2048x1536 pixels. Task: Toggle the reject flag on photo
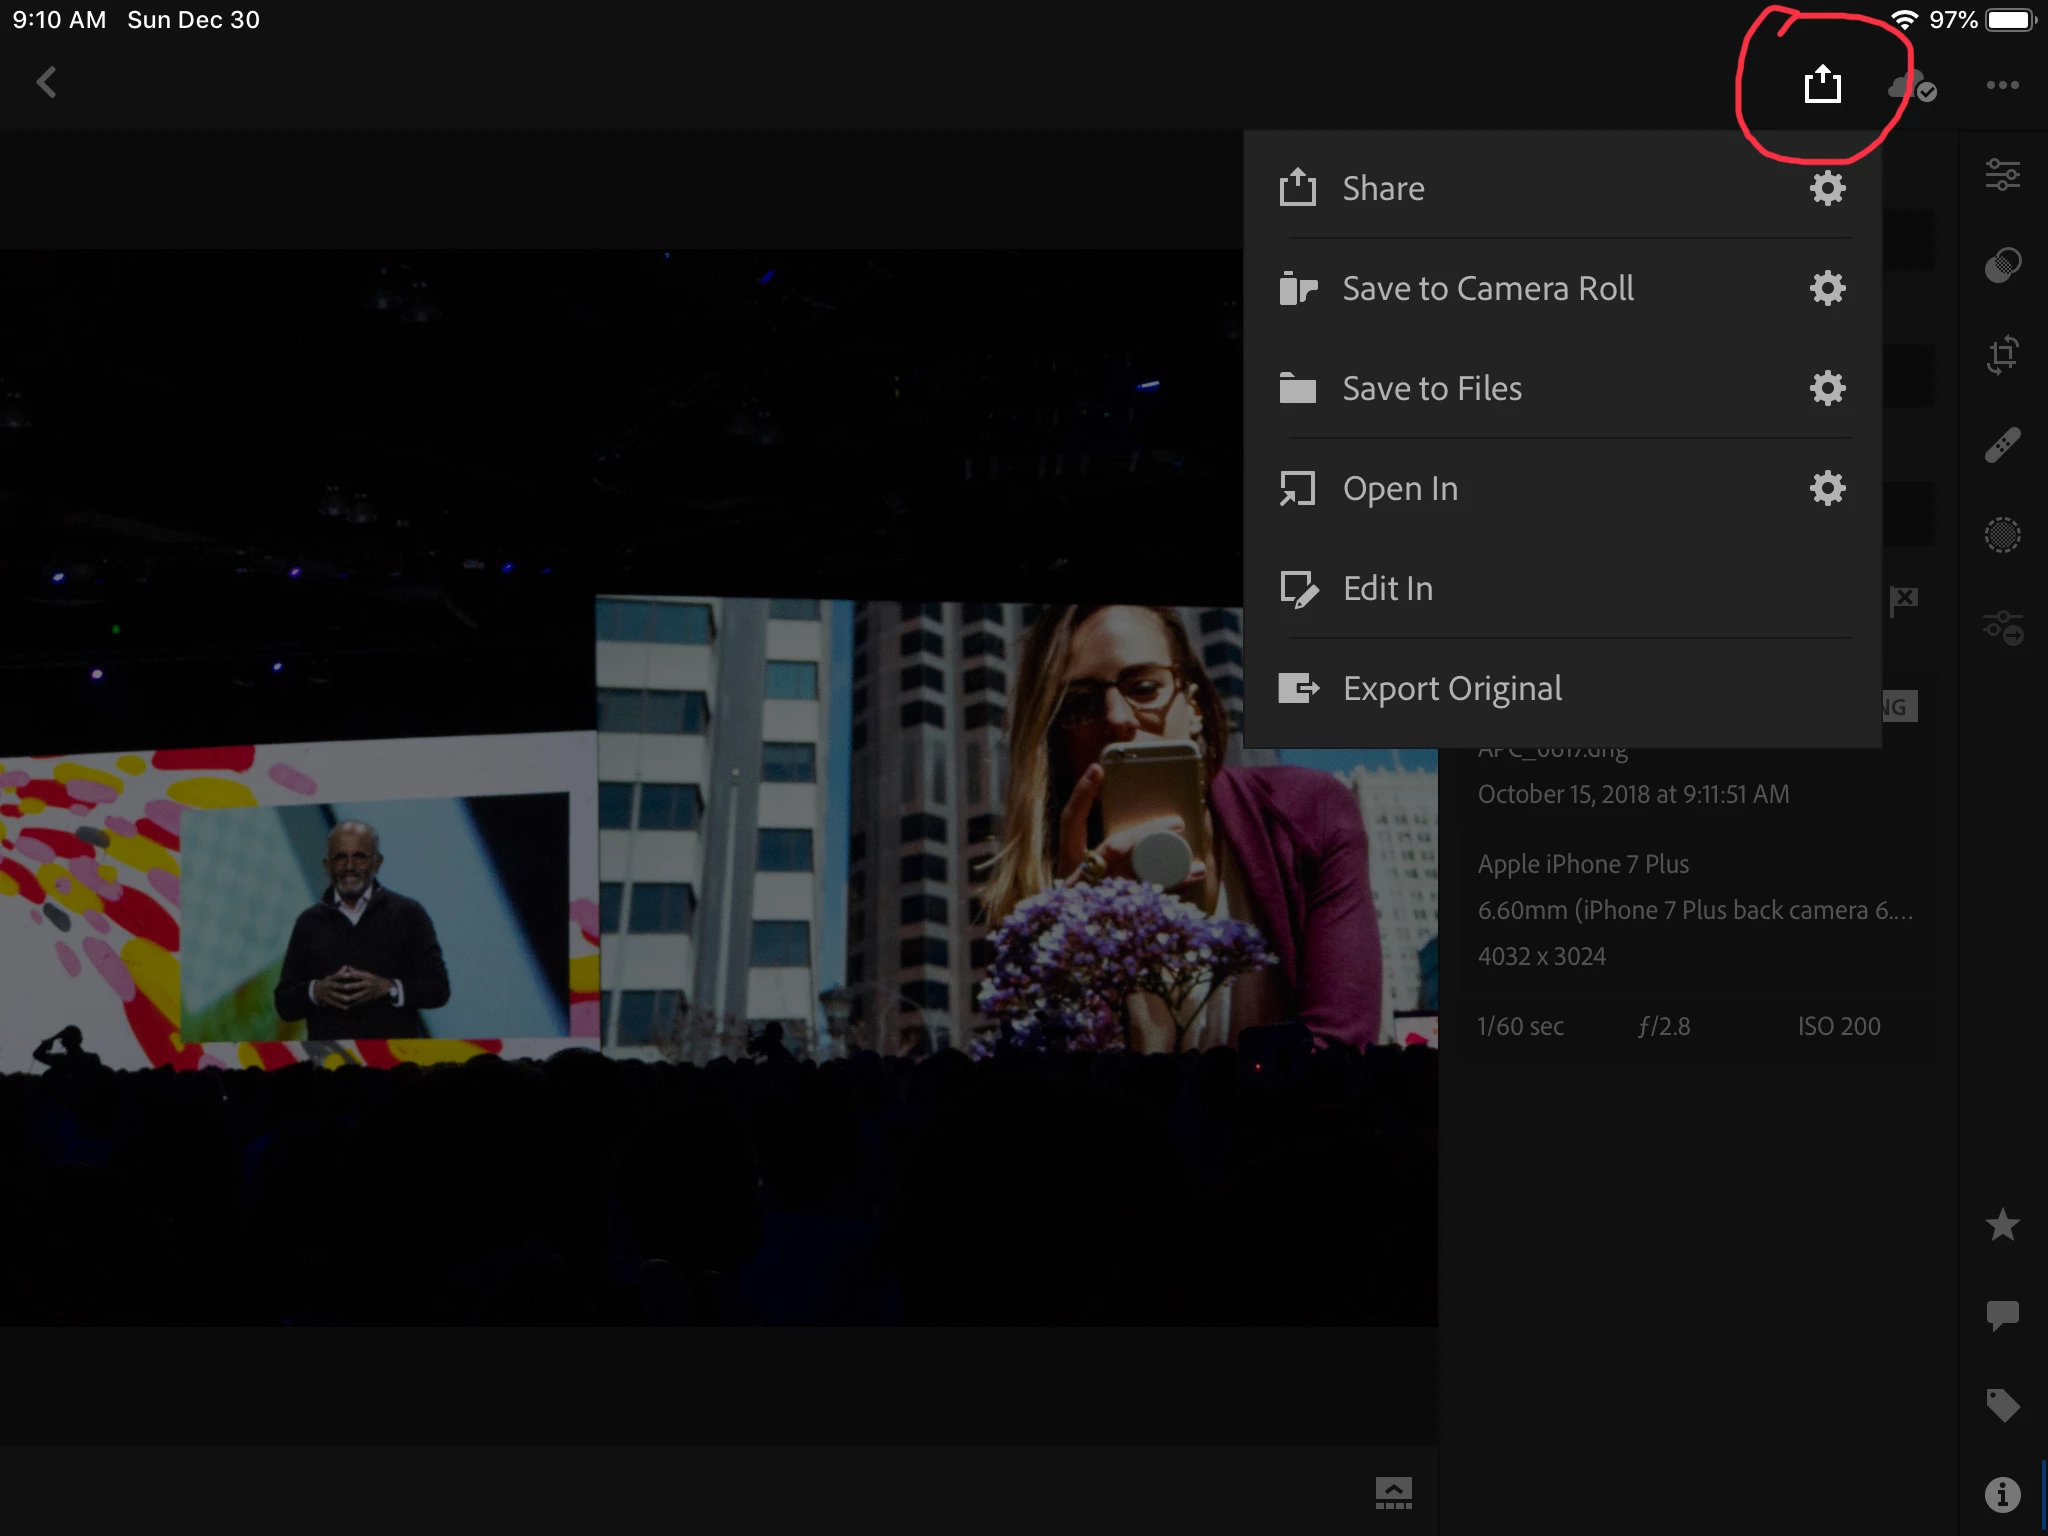click(1903, 600)
